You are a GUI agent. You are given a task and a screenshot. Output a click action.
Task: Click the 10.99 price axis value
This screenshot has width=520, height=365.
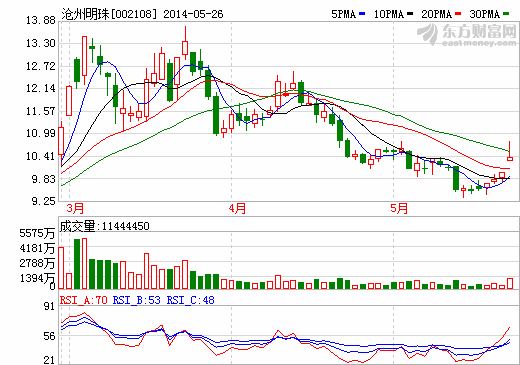pyautogui.click(x=41, y=133)
